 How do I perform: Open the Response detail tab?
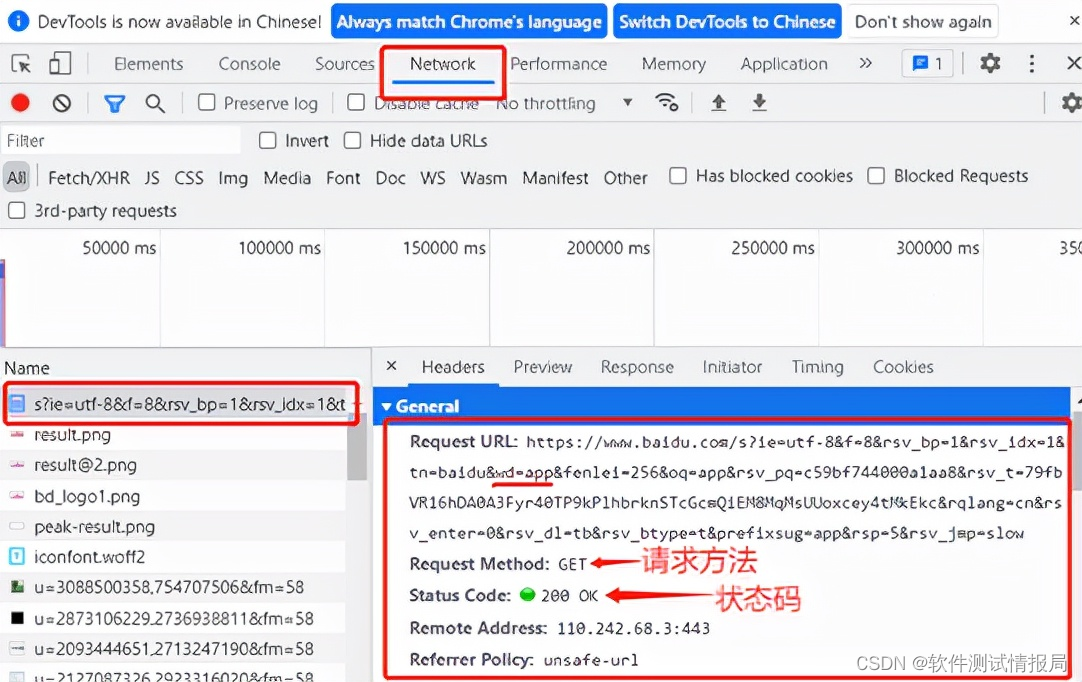[637, 367]
